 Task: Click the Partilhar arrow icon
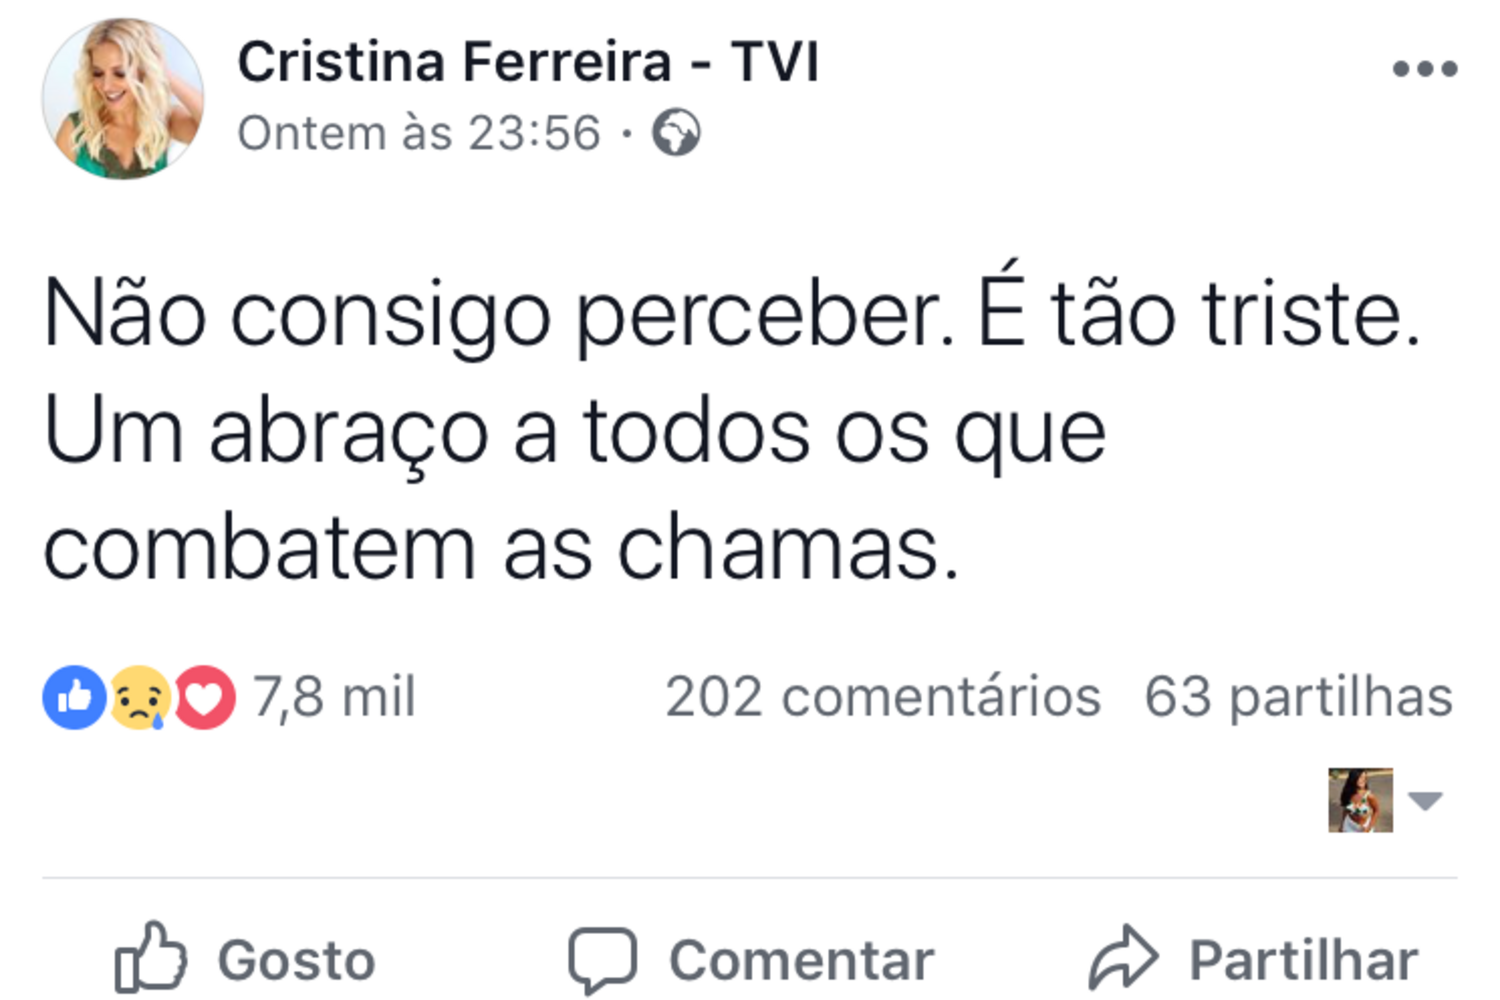click(x=1123, y=958)
